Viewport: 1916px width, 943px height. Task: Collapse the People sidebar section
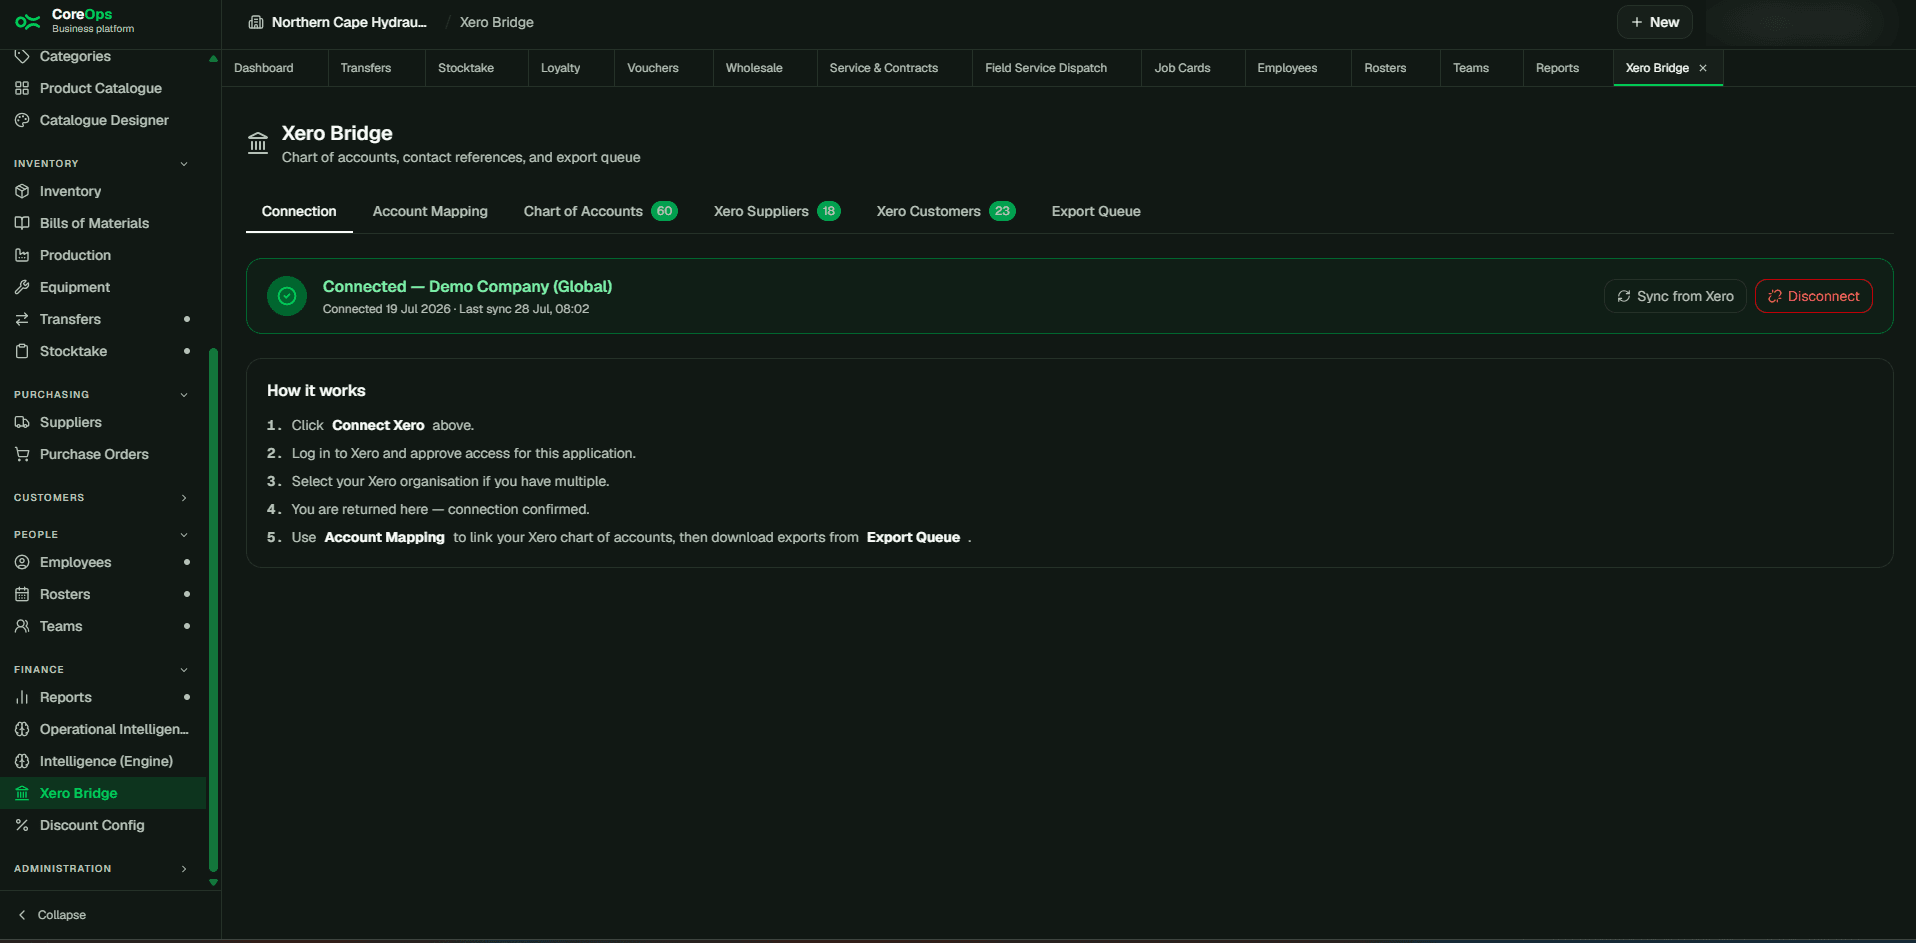coord(184,535)
